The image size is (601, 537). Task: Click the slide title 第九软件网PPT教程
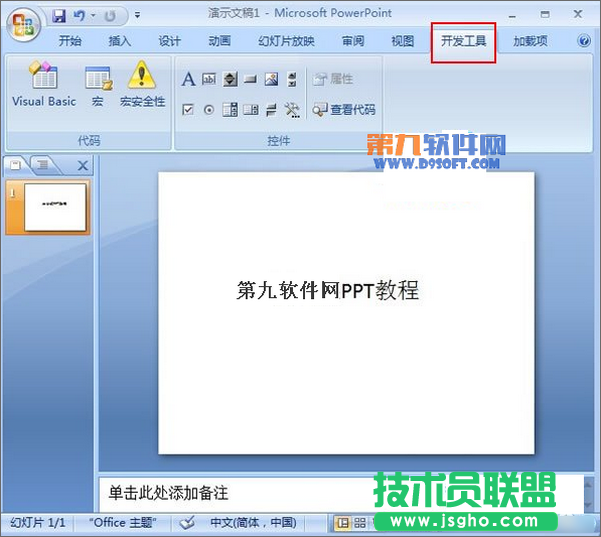click(328, 290)
